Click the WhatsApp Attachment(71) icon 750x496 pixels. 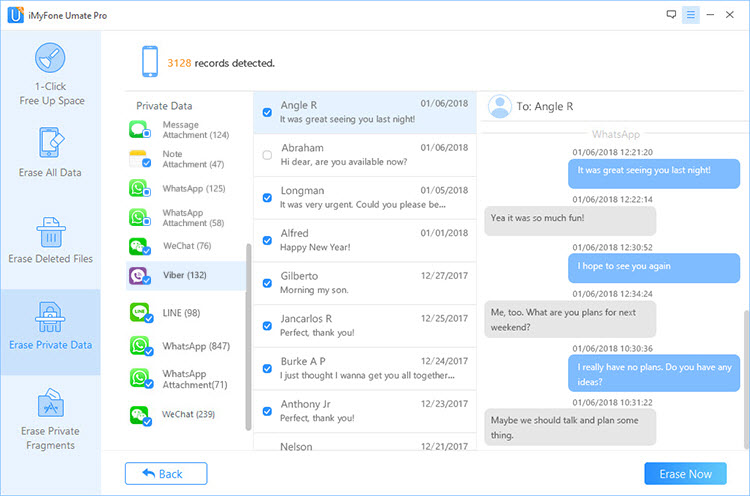tap(141, 379)
